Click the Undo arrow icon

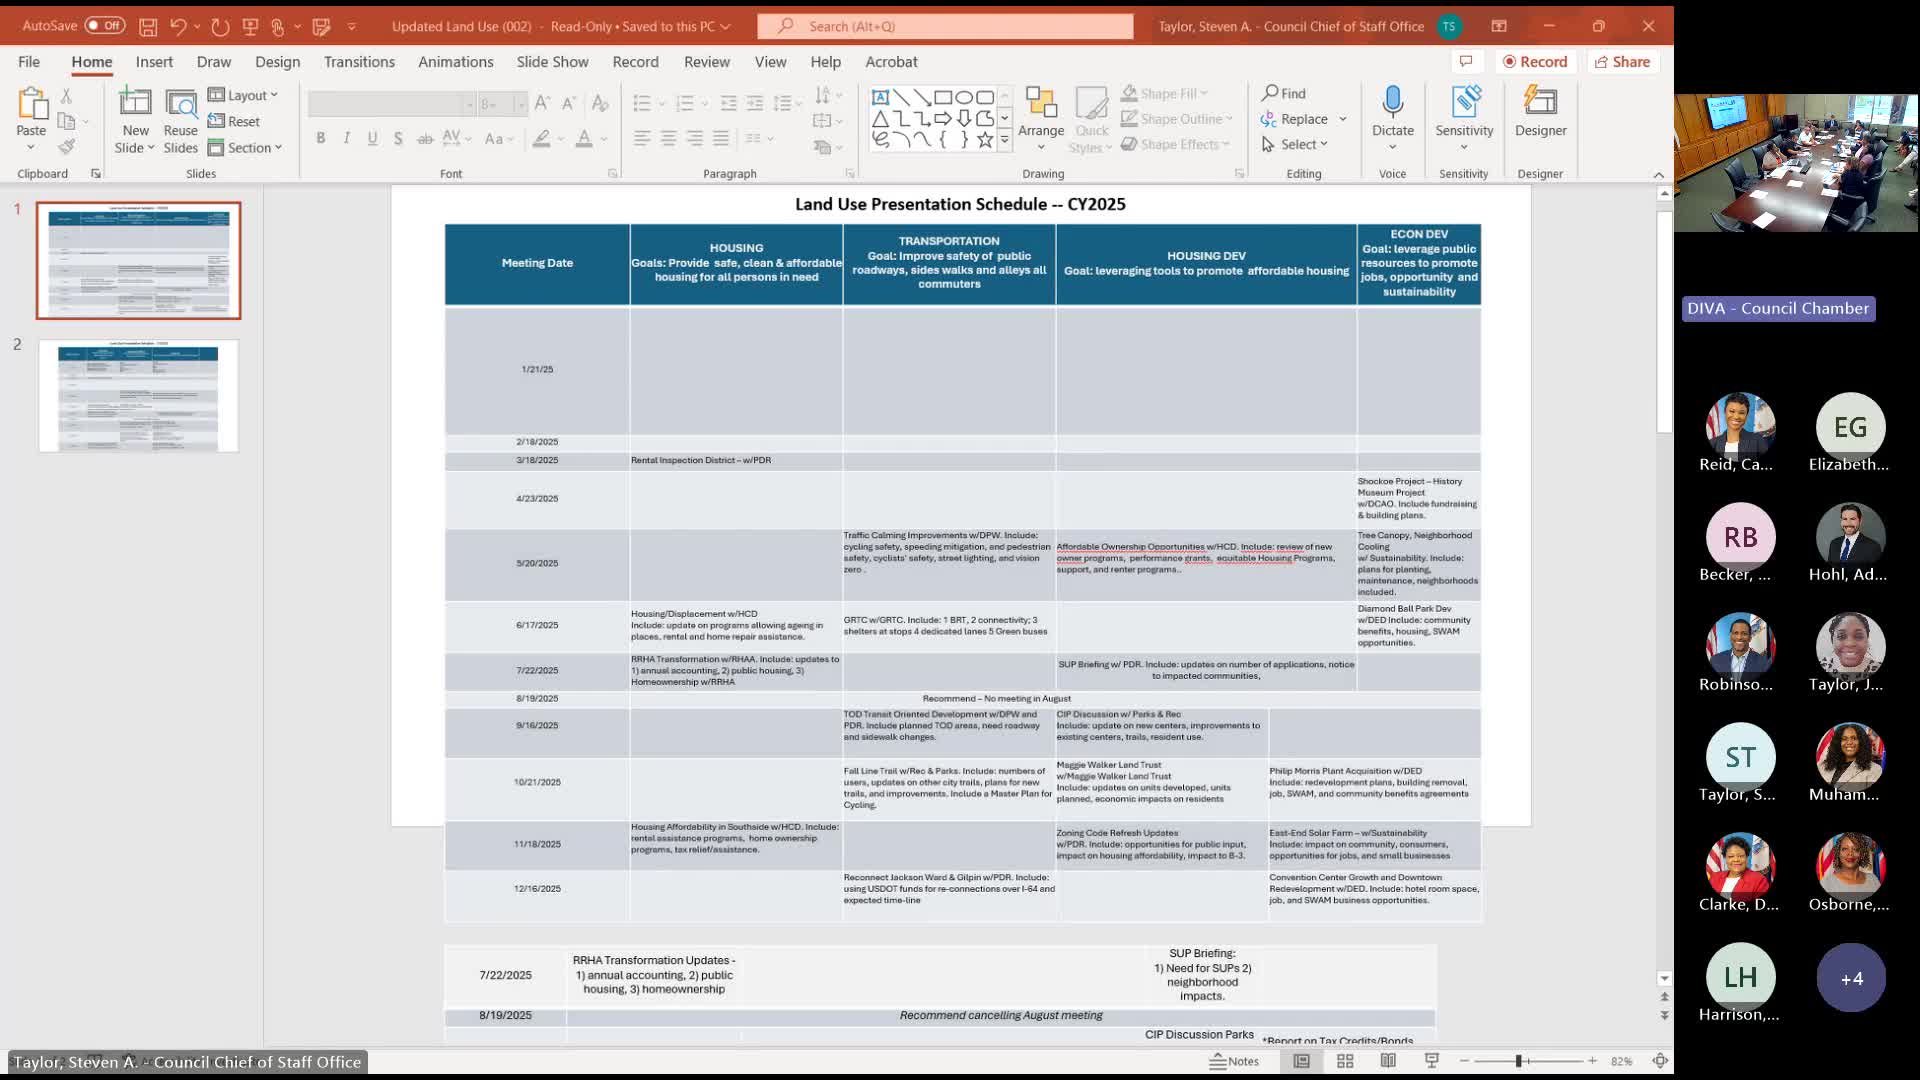(x=178, y=27)
